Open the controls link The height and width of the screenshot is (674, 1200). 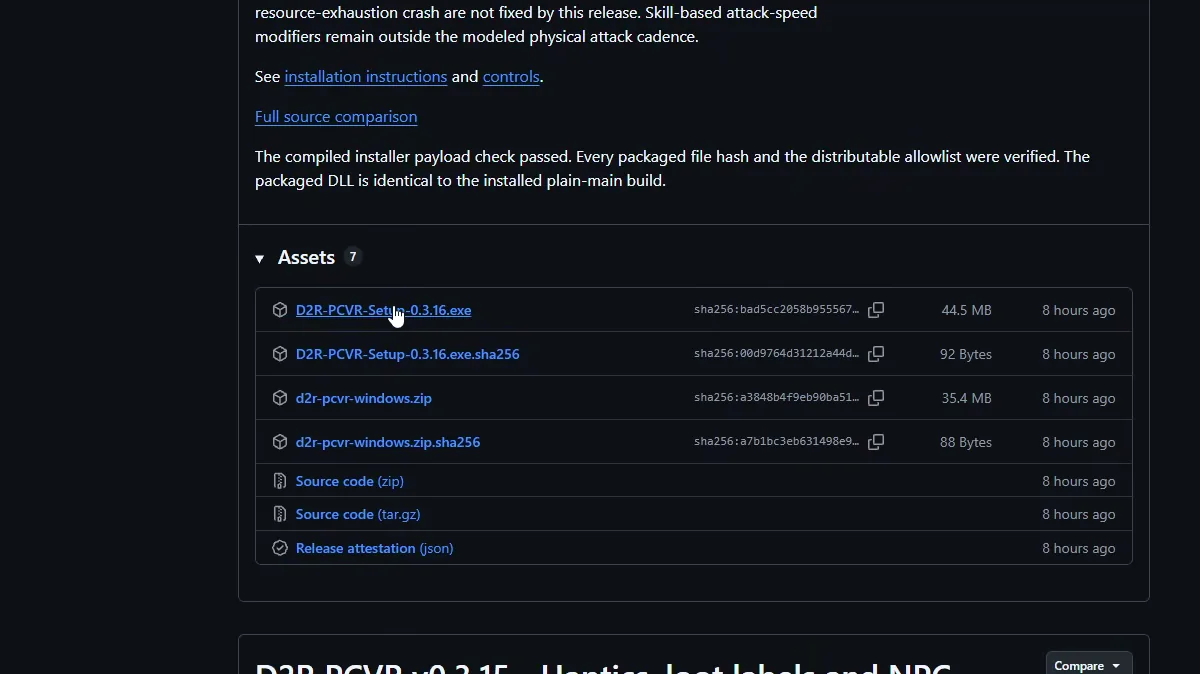(x=511, y=77)
